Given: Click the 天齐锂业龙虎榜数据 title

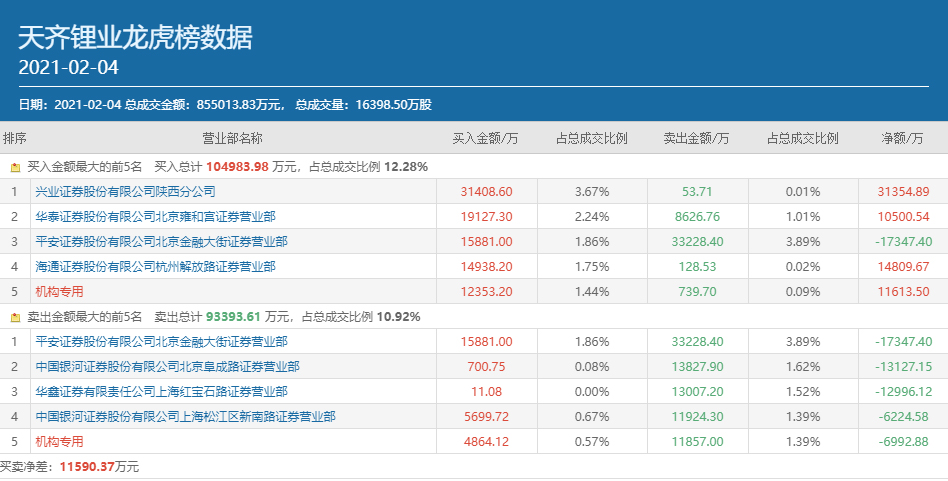Looking at the screenshot, I should click(x=135, y=37).
